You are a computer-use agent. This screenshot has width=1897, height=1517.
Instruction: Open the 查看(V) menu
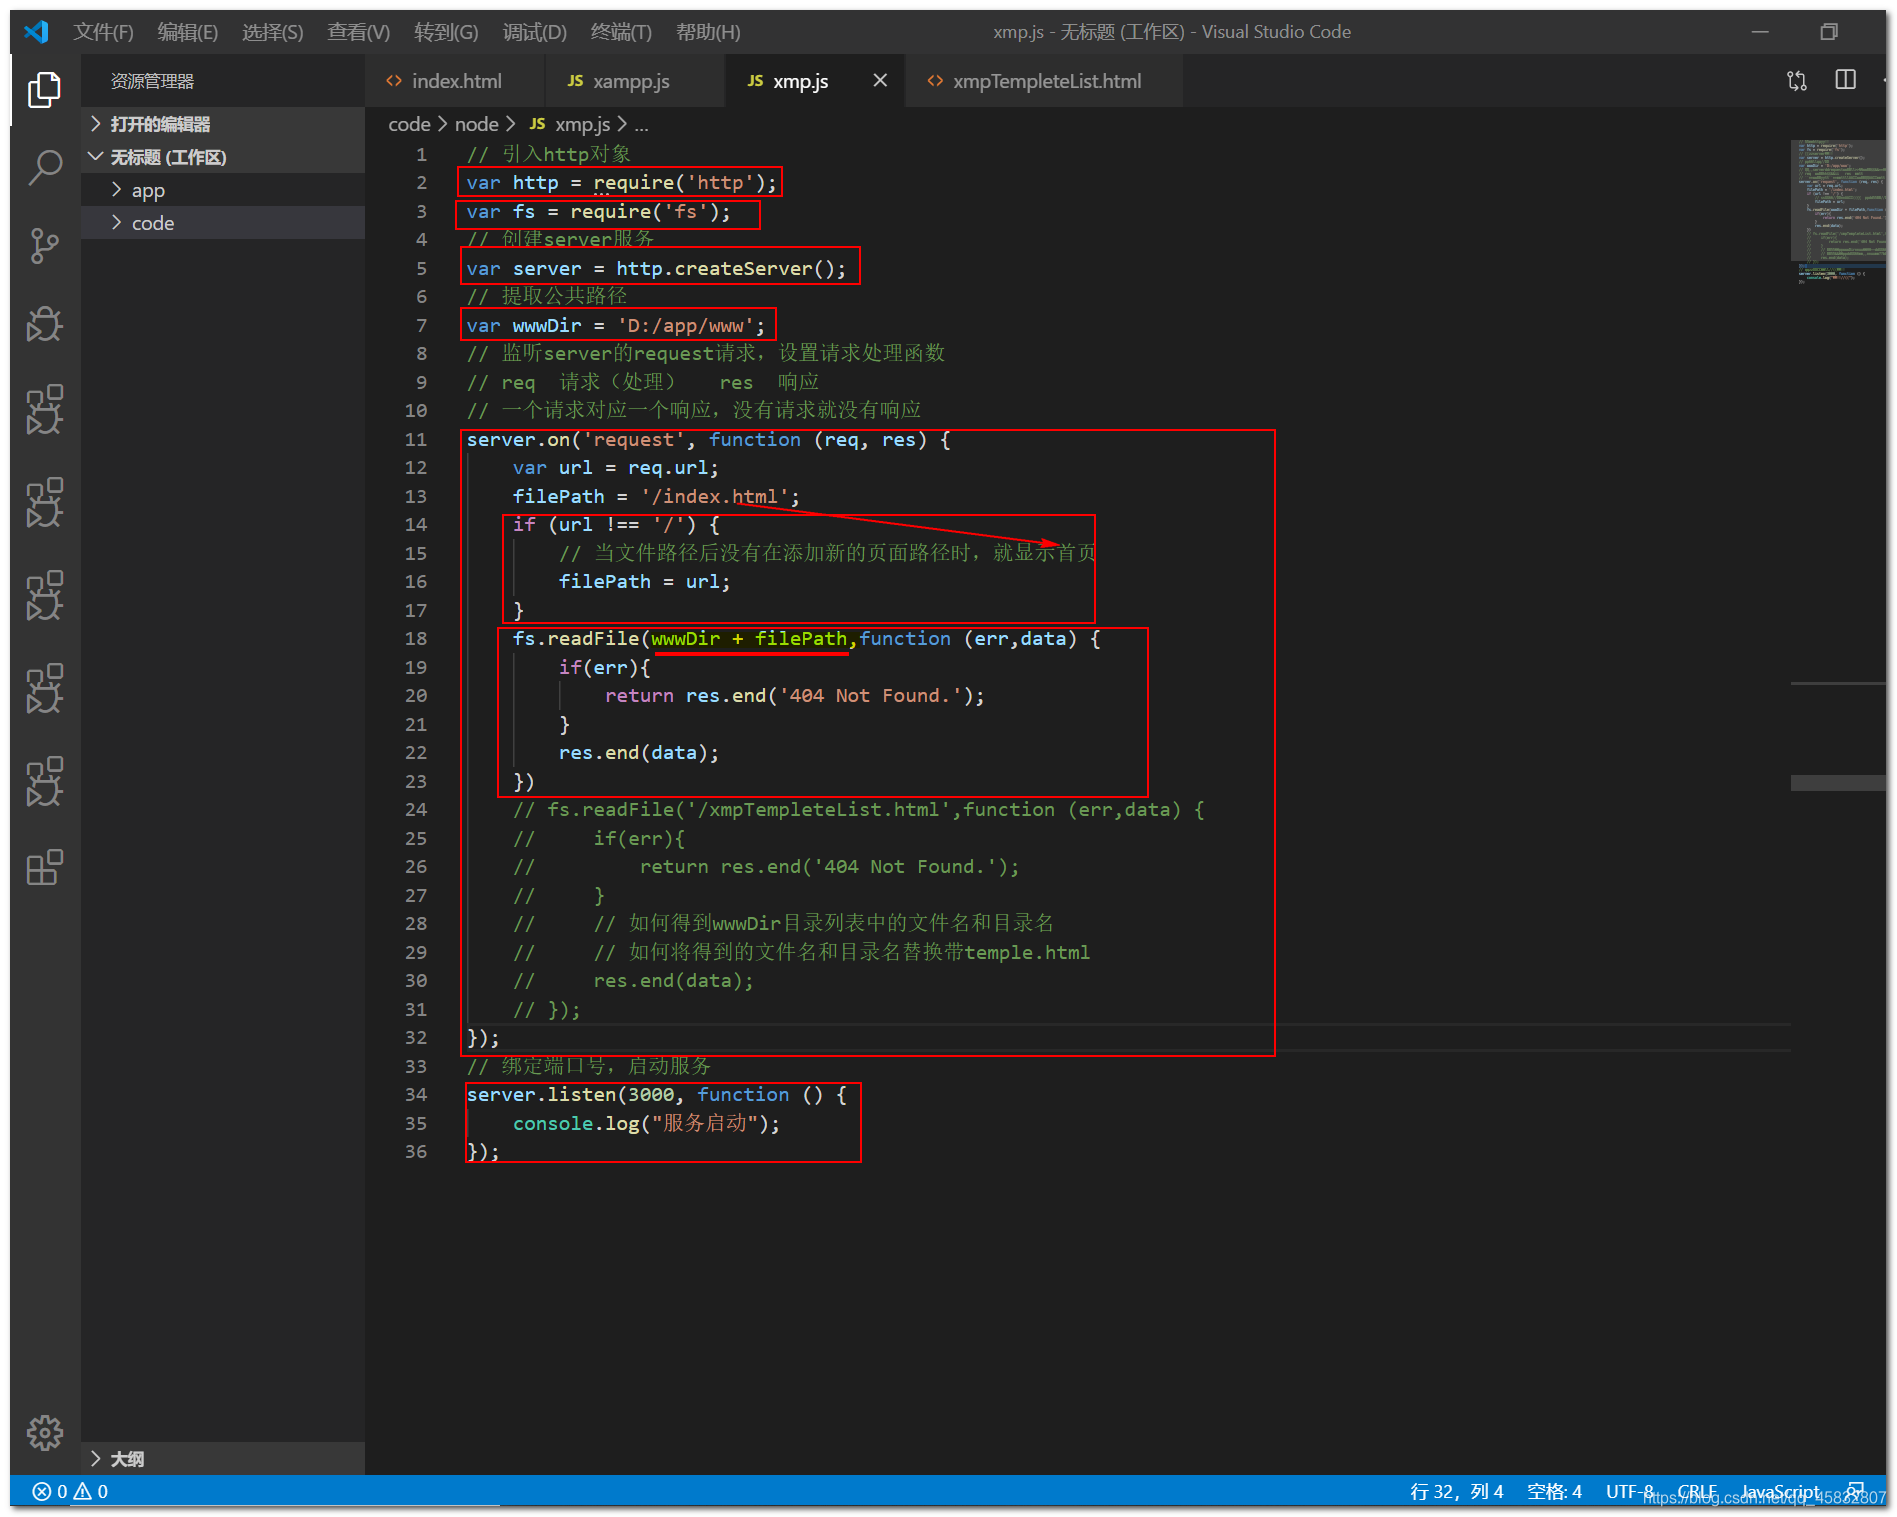tap(358, 32)
